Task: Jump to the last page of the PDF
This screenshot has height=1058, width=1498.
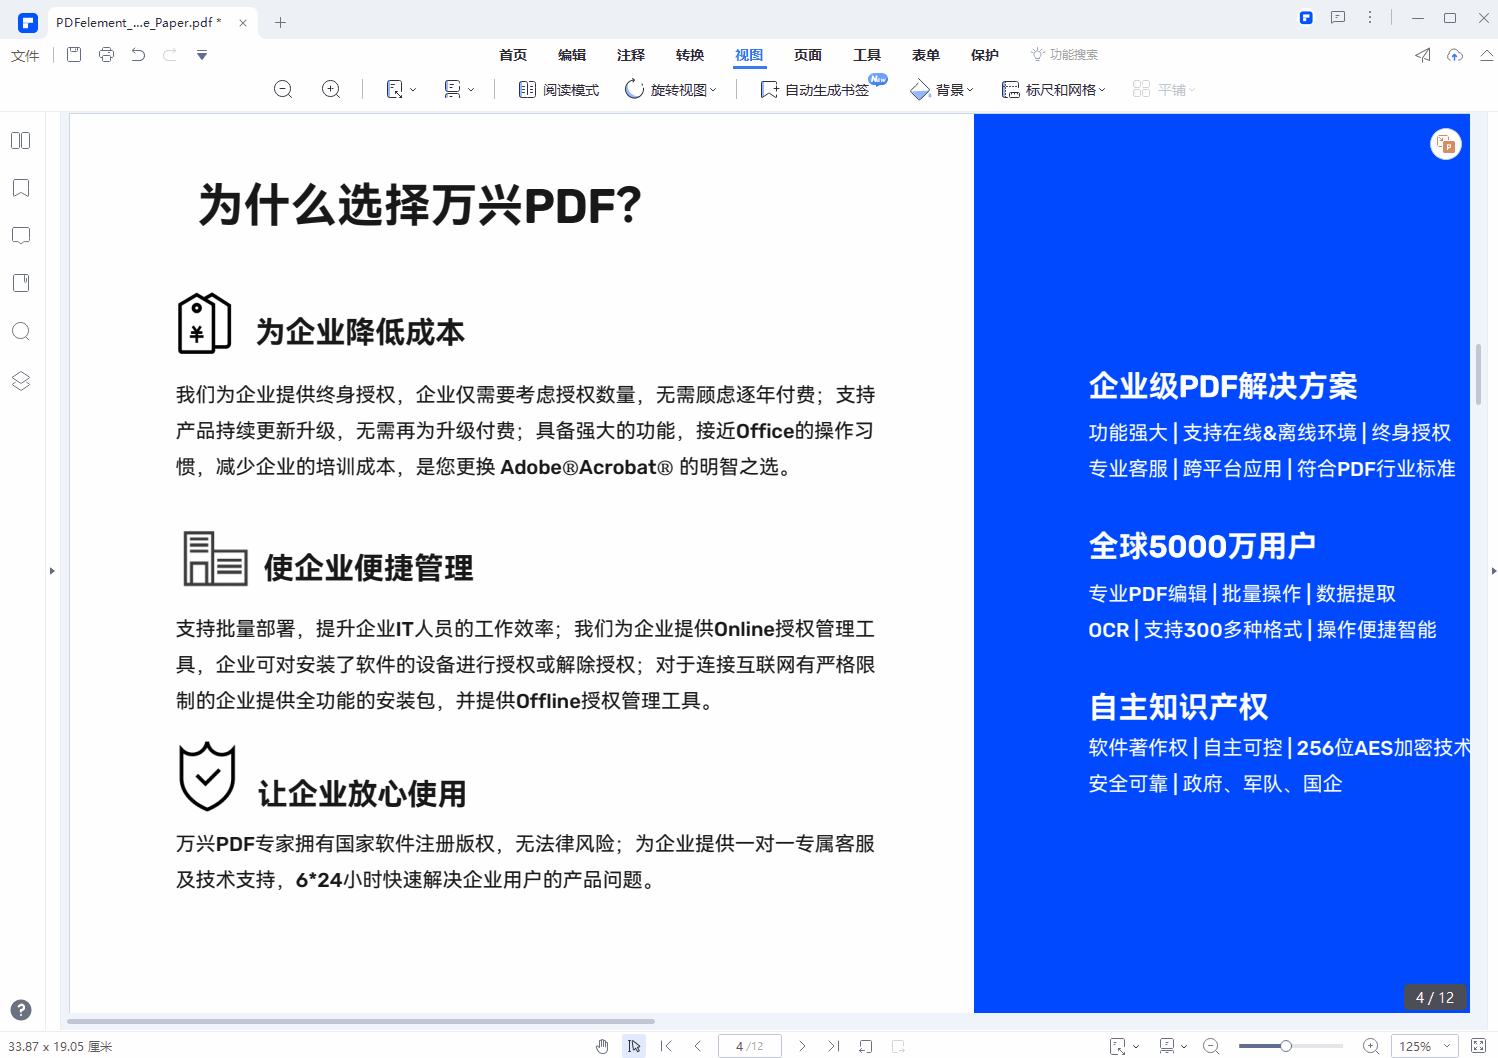Action: pos(833,1045)
